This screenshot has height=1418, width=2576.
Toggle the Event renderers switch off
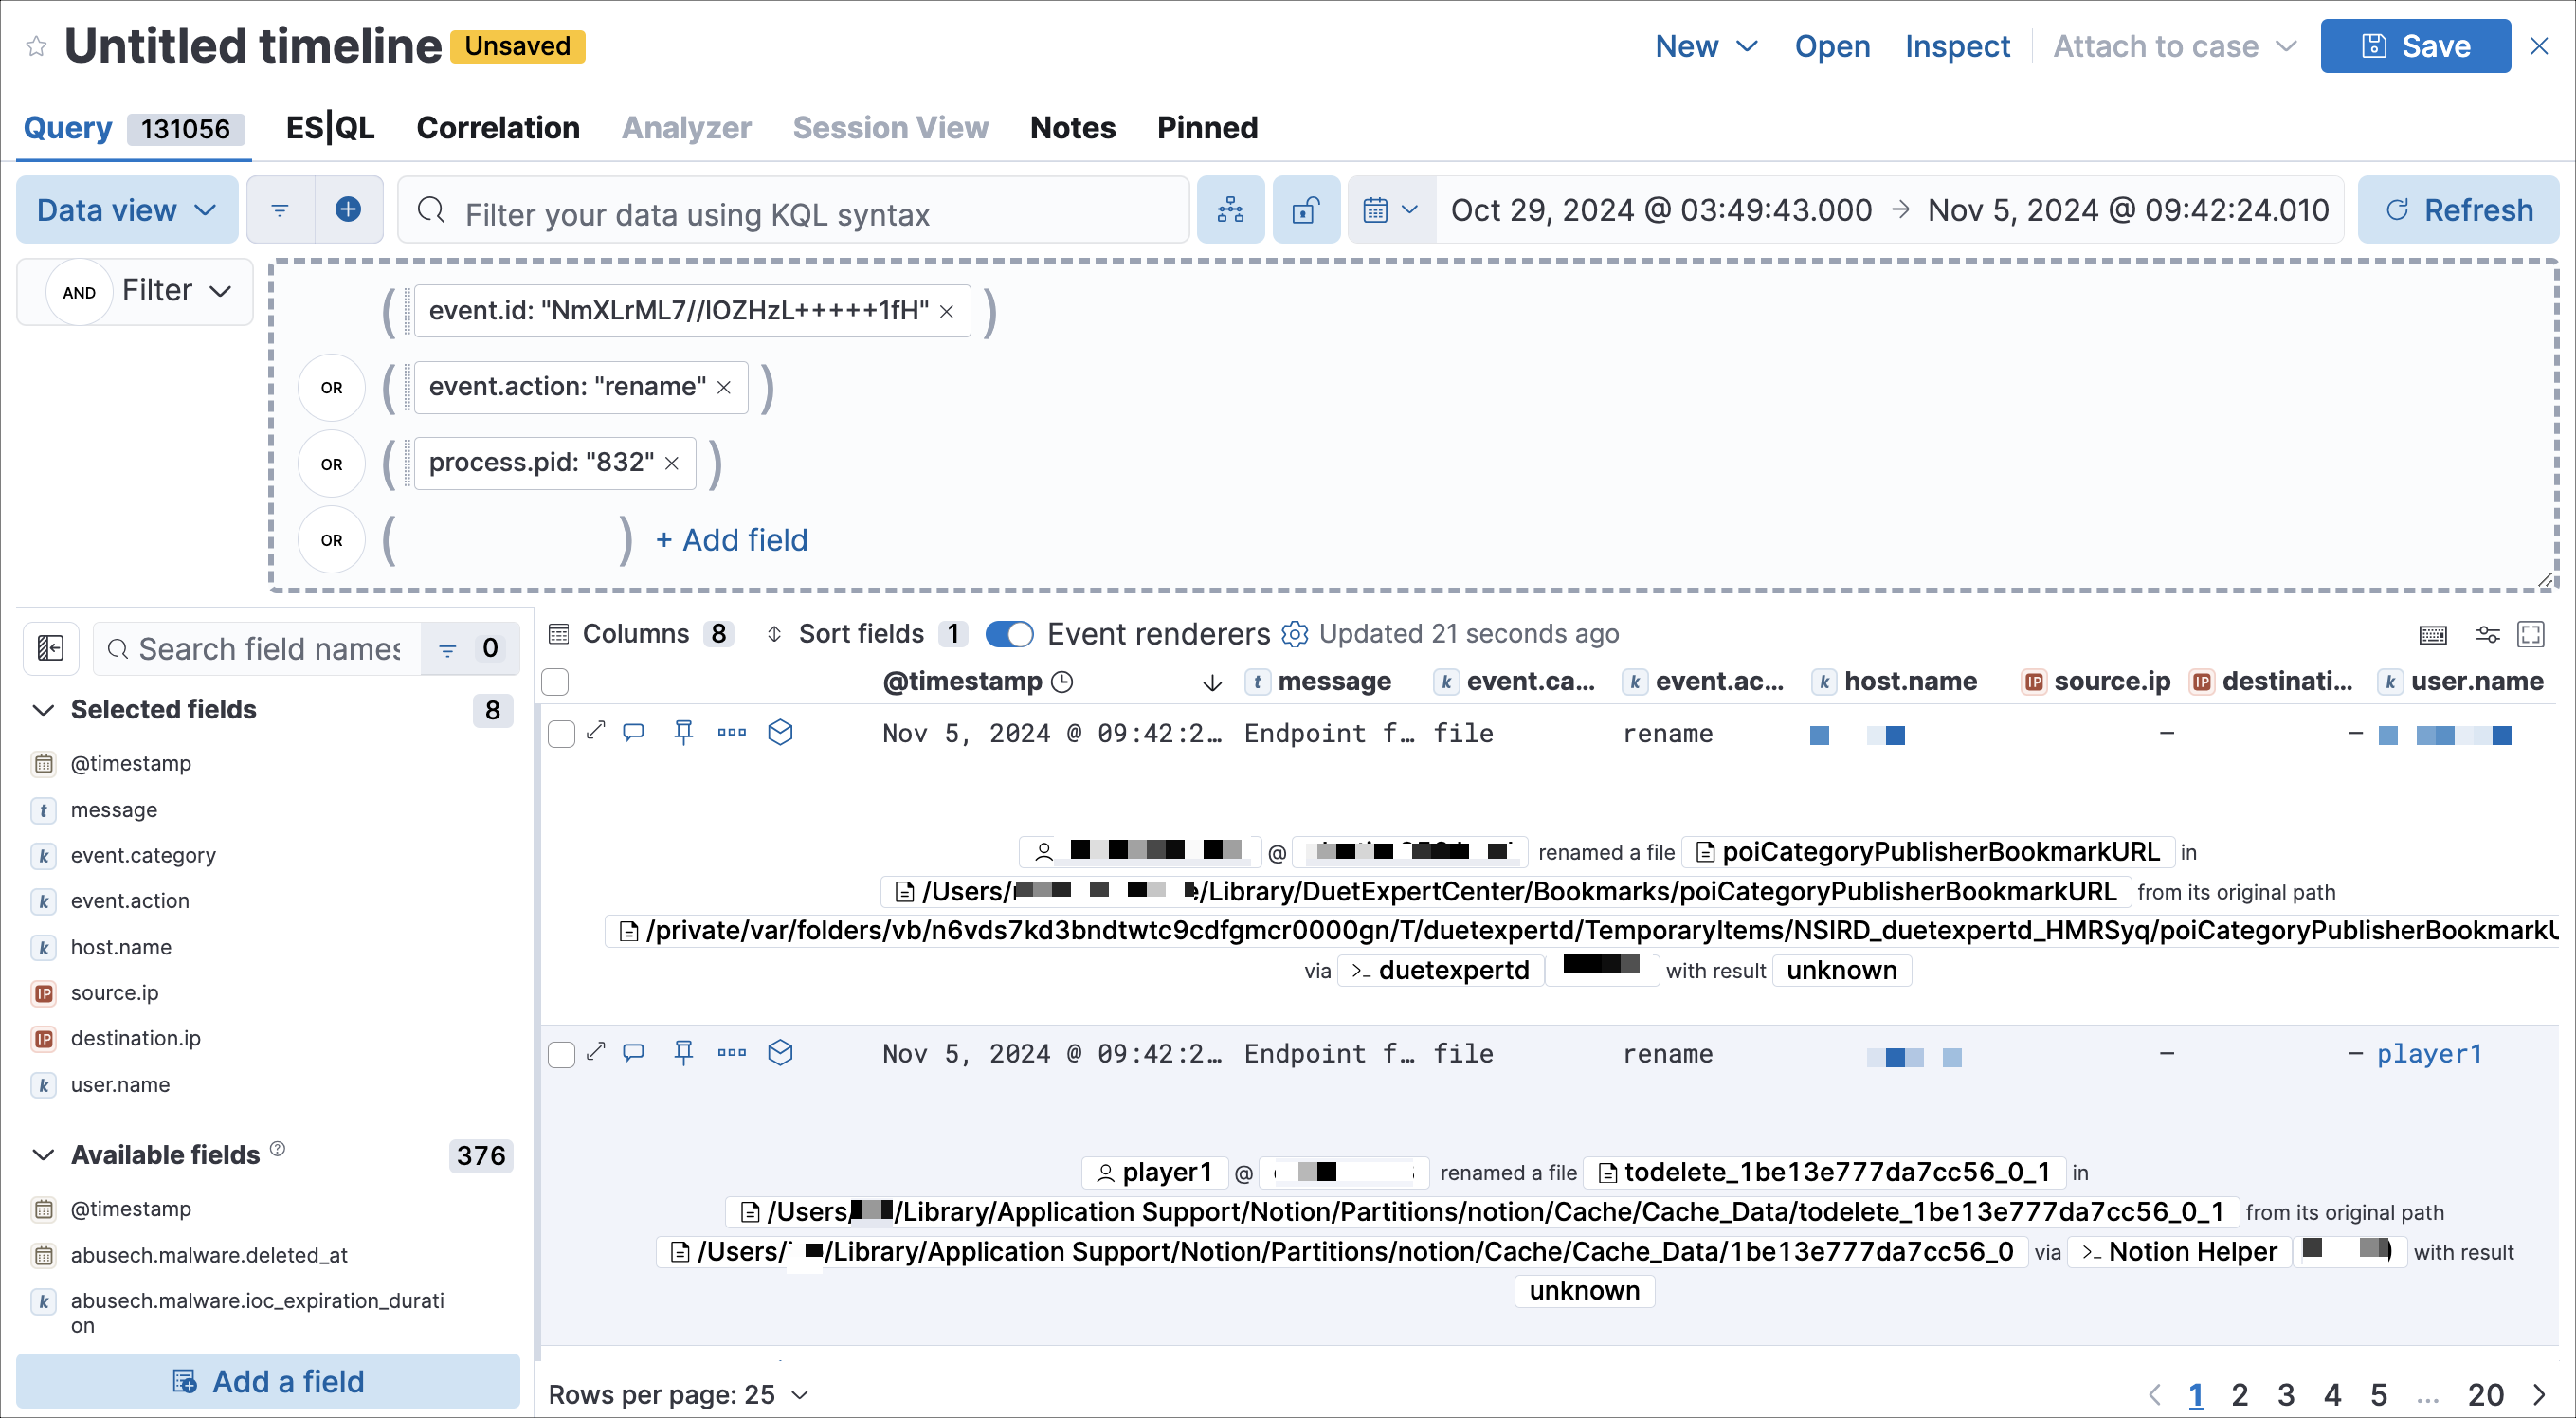[1009, 634]
